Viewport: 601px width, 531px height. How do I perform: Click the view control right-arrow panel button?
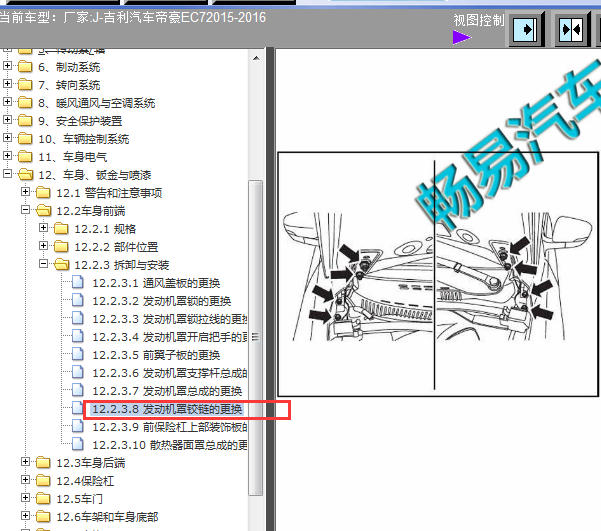click(x=527, y=30)
